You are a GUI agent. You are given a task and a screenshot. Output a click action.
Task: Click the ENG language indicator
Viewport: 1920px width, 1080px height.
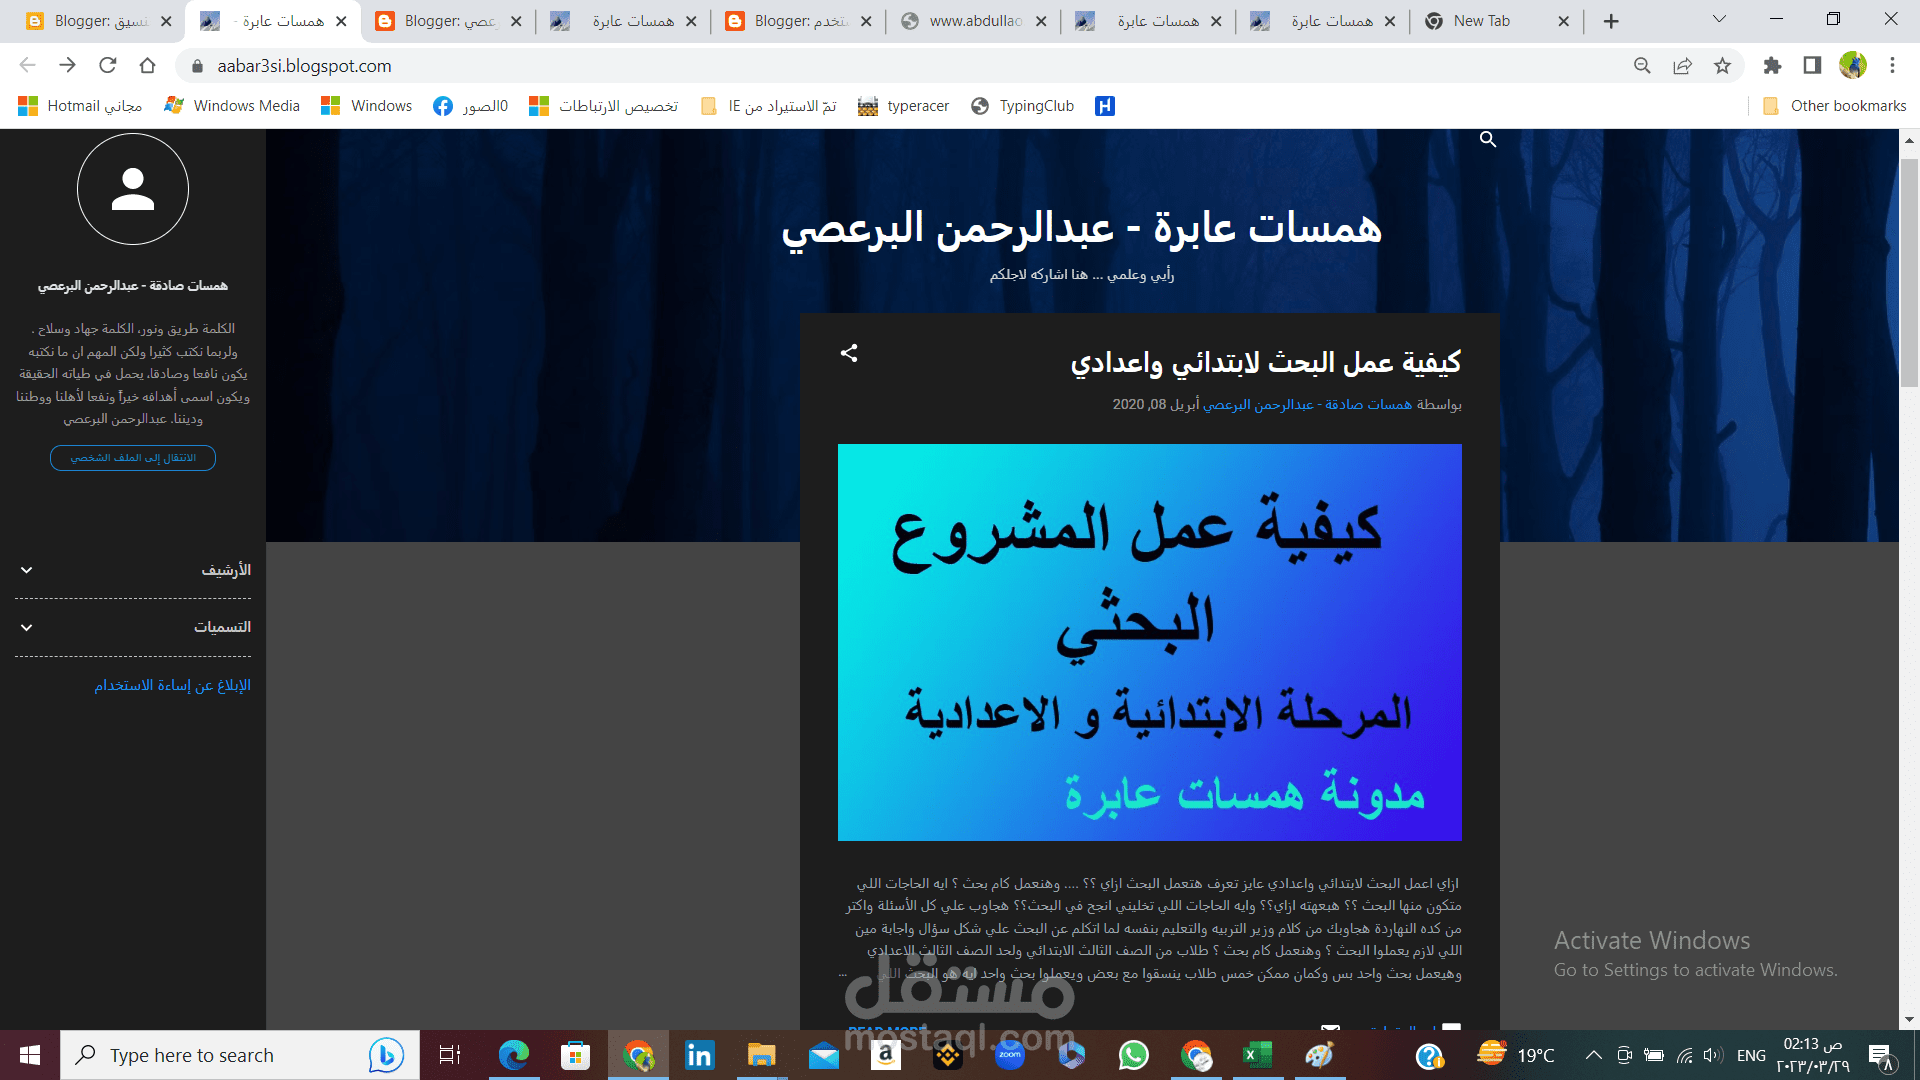[1751, 1055]
